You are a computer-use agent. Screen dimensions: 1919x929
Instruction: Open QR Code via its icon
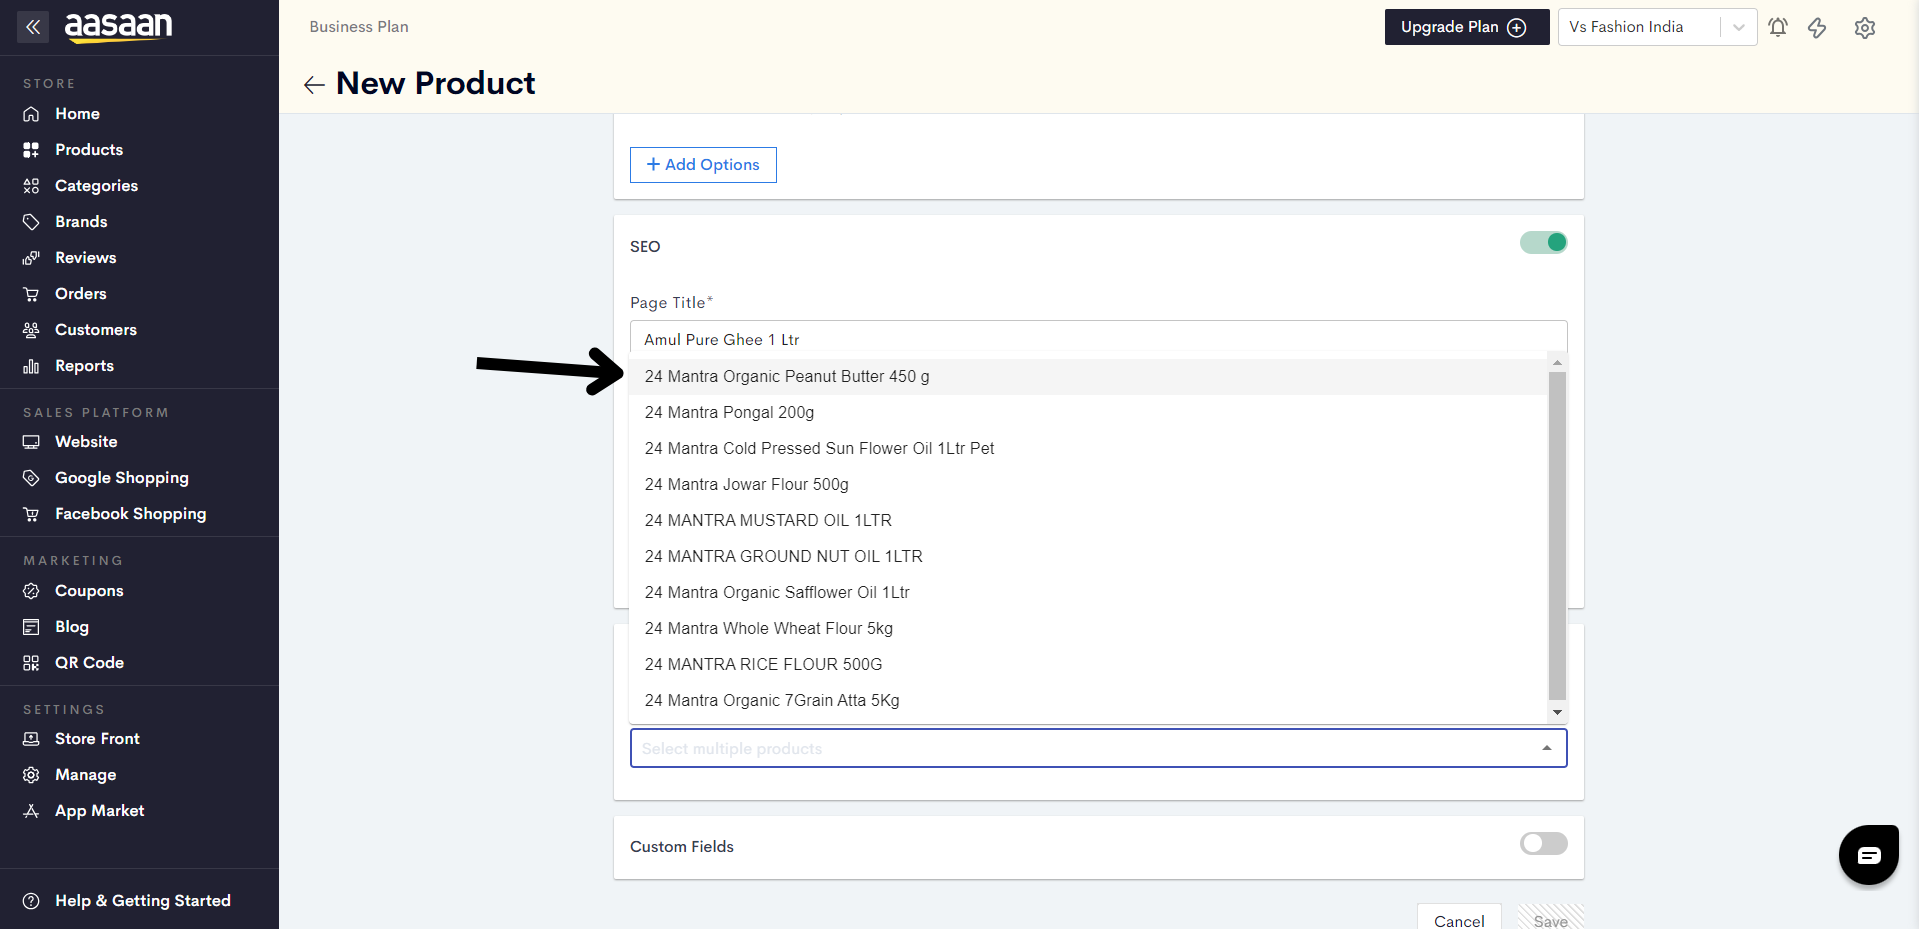point(31,663)
